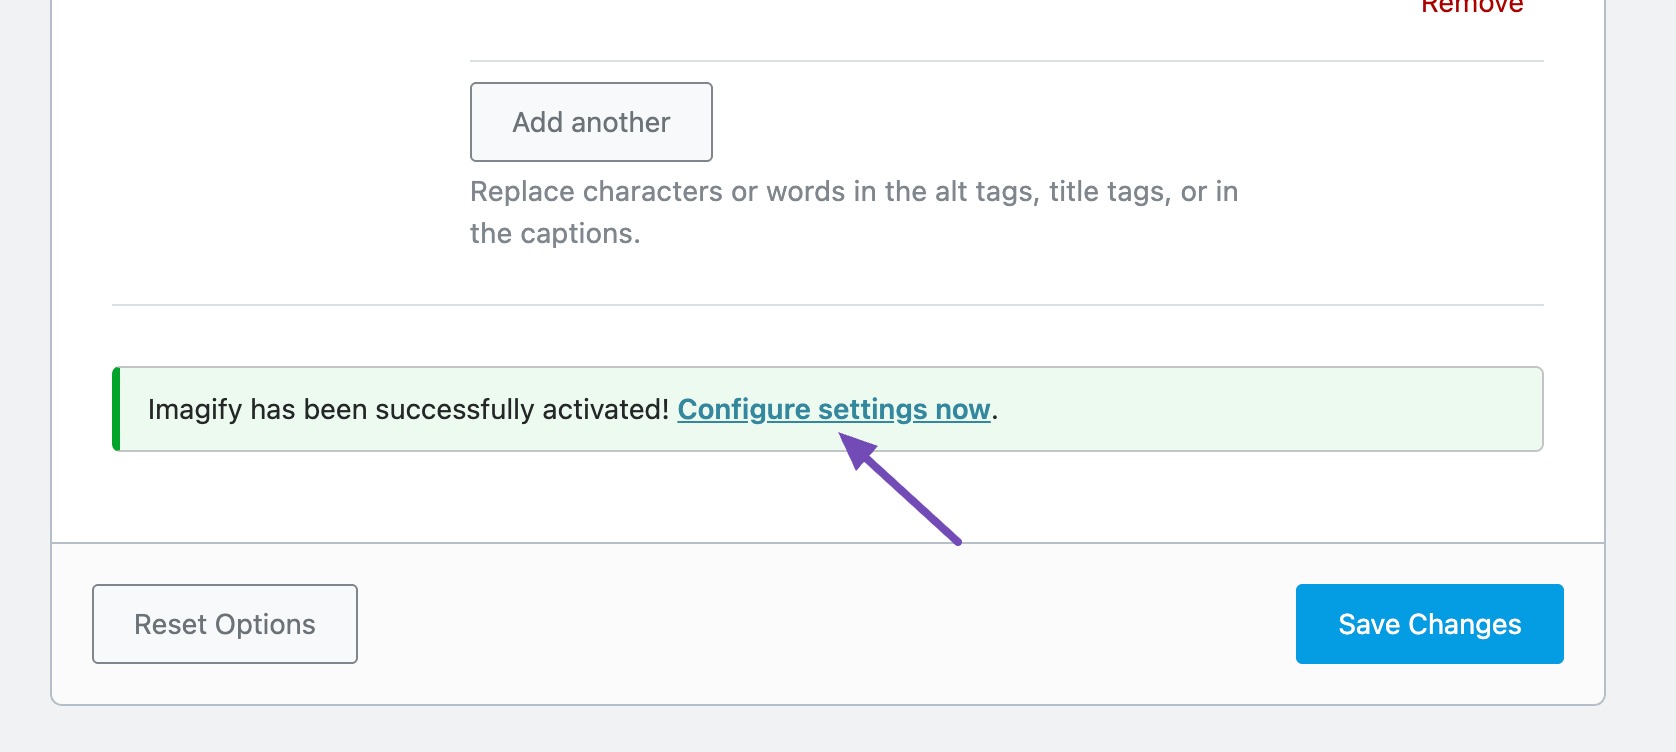This screenshot has height=752, width=1676.
Task: Select the Configure settings now underlined text
Action: 835,409
